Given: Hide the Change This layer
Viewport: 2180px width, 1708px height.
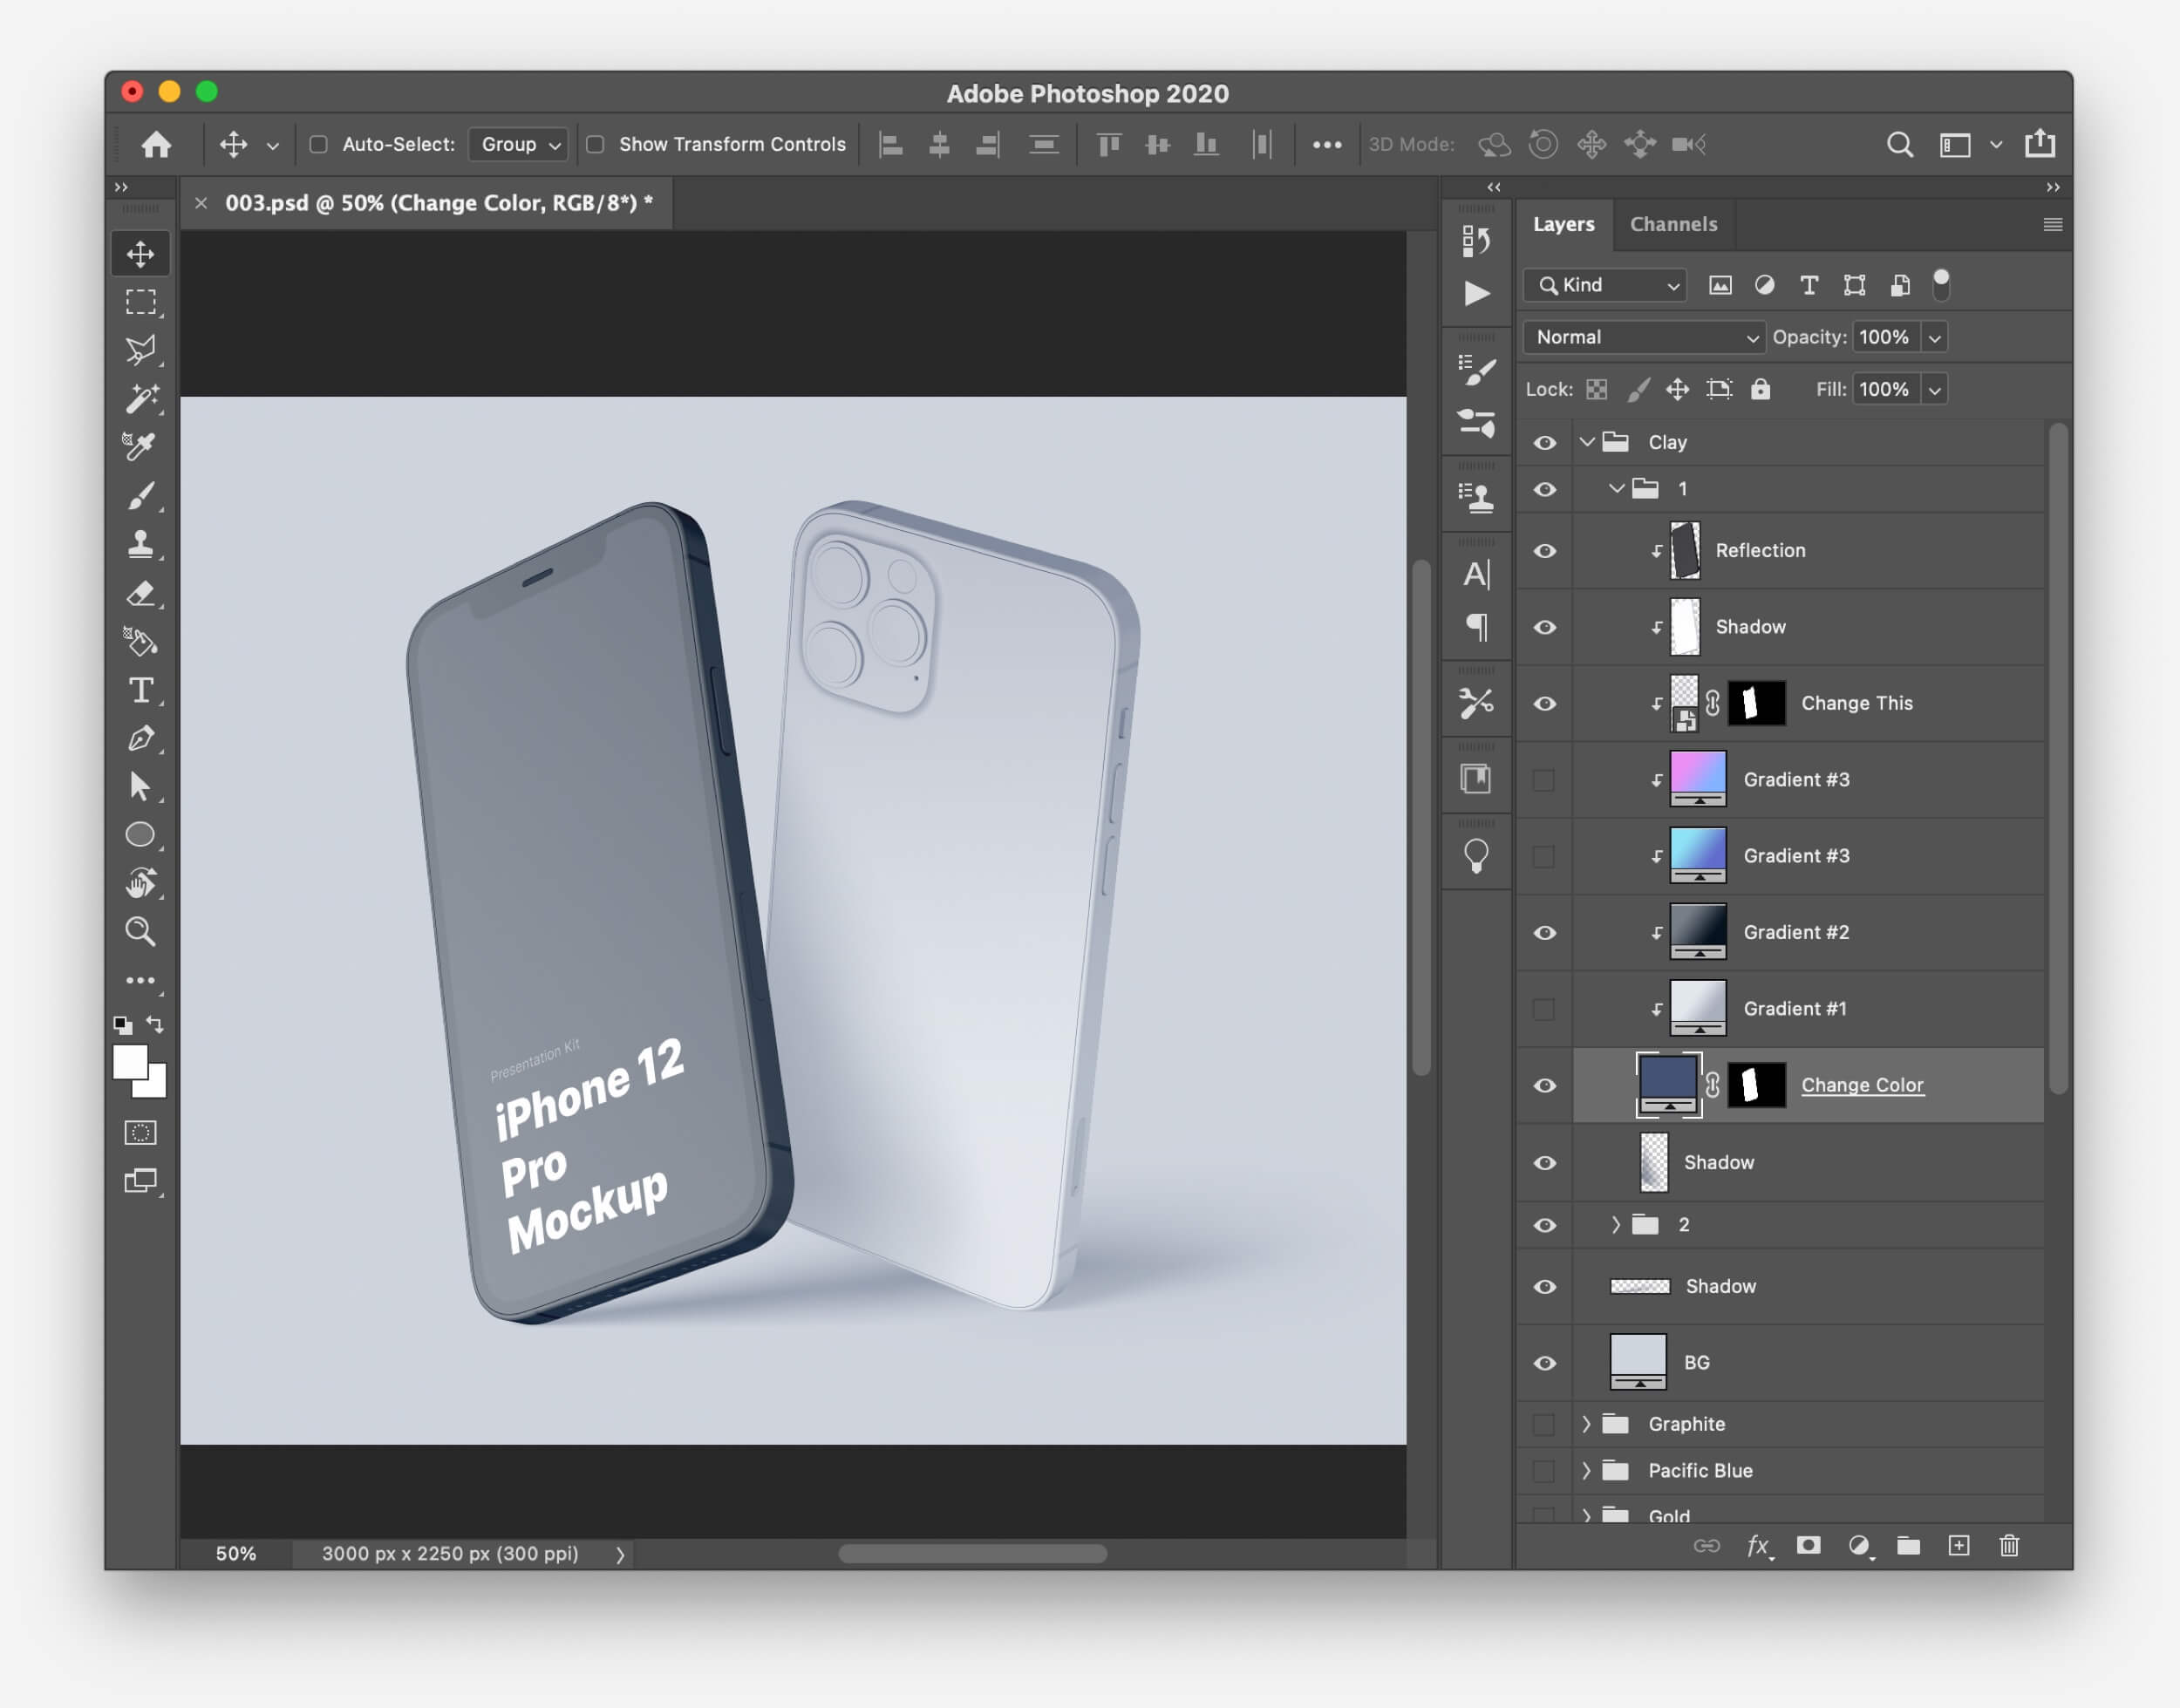Looking at the screenshot, I should pyautogui.click(x=1545, y=704).
